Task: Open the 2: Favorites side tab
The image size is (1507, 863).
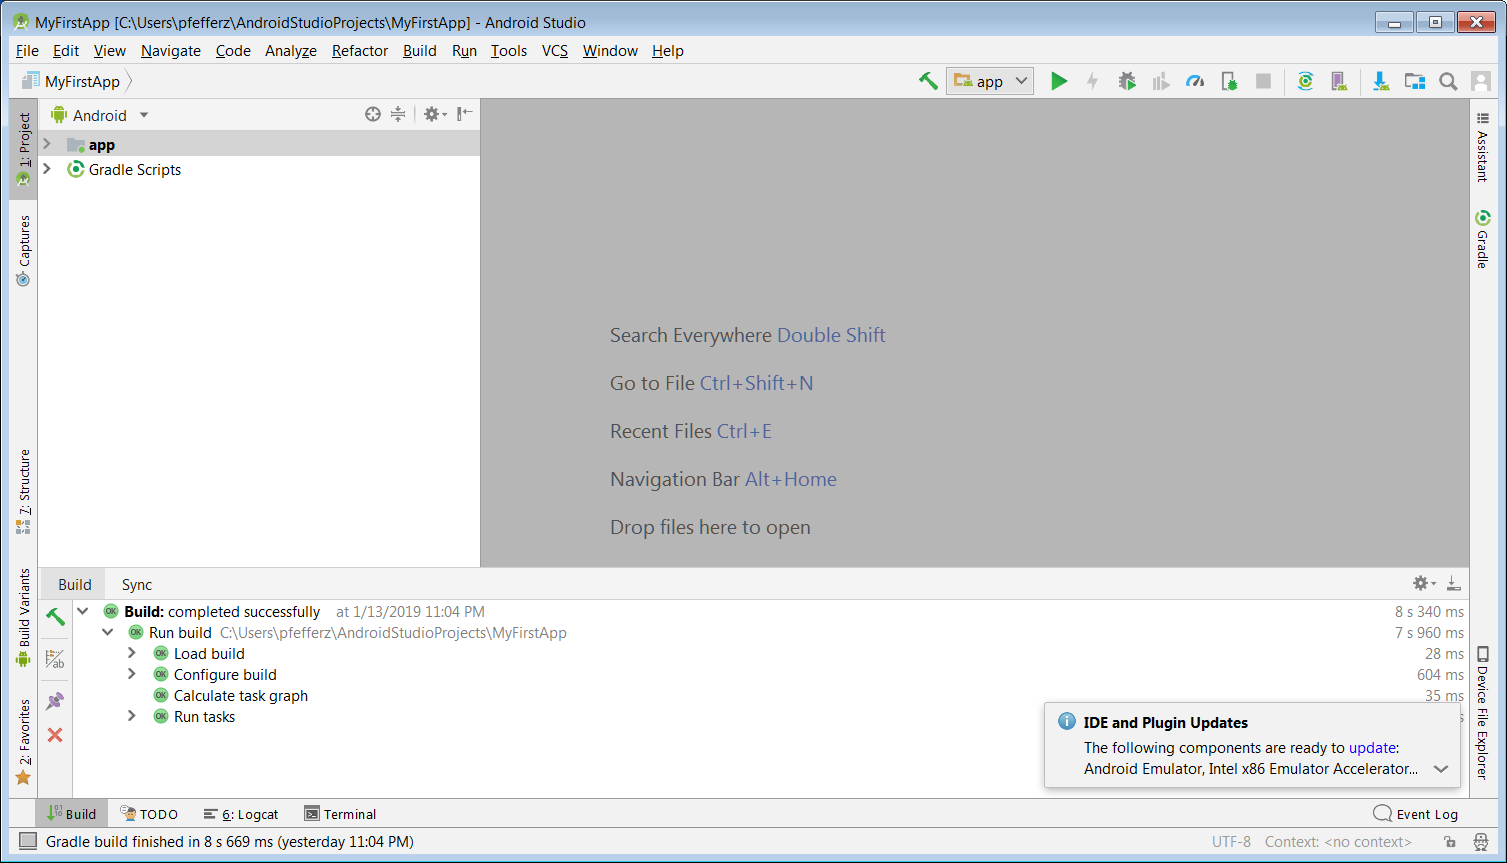Action: [24, 742]
